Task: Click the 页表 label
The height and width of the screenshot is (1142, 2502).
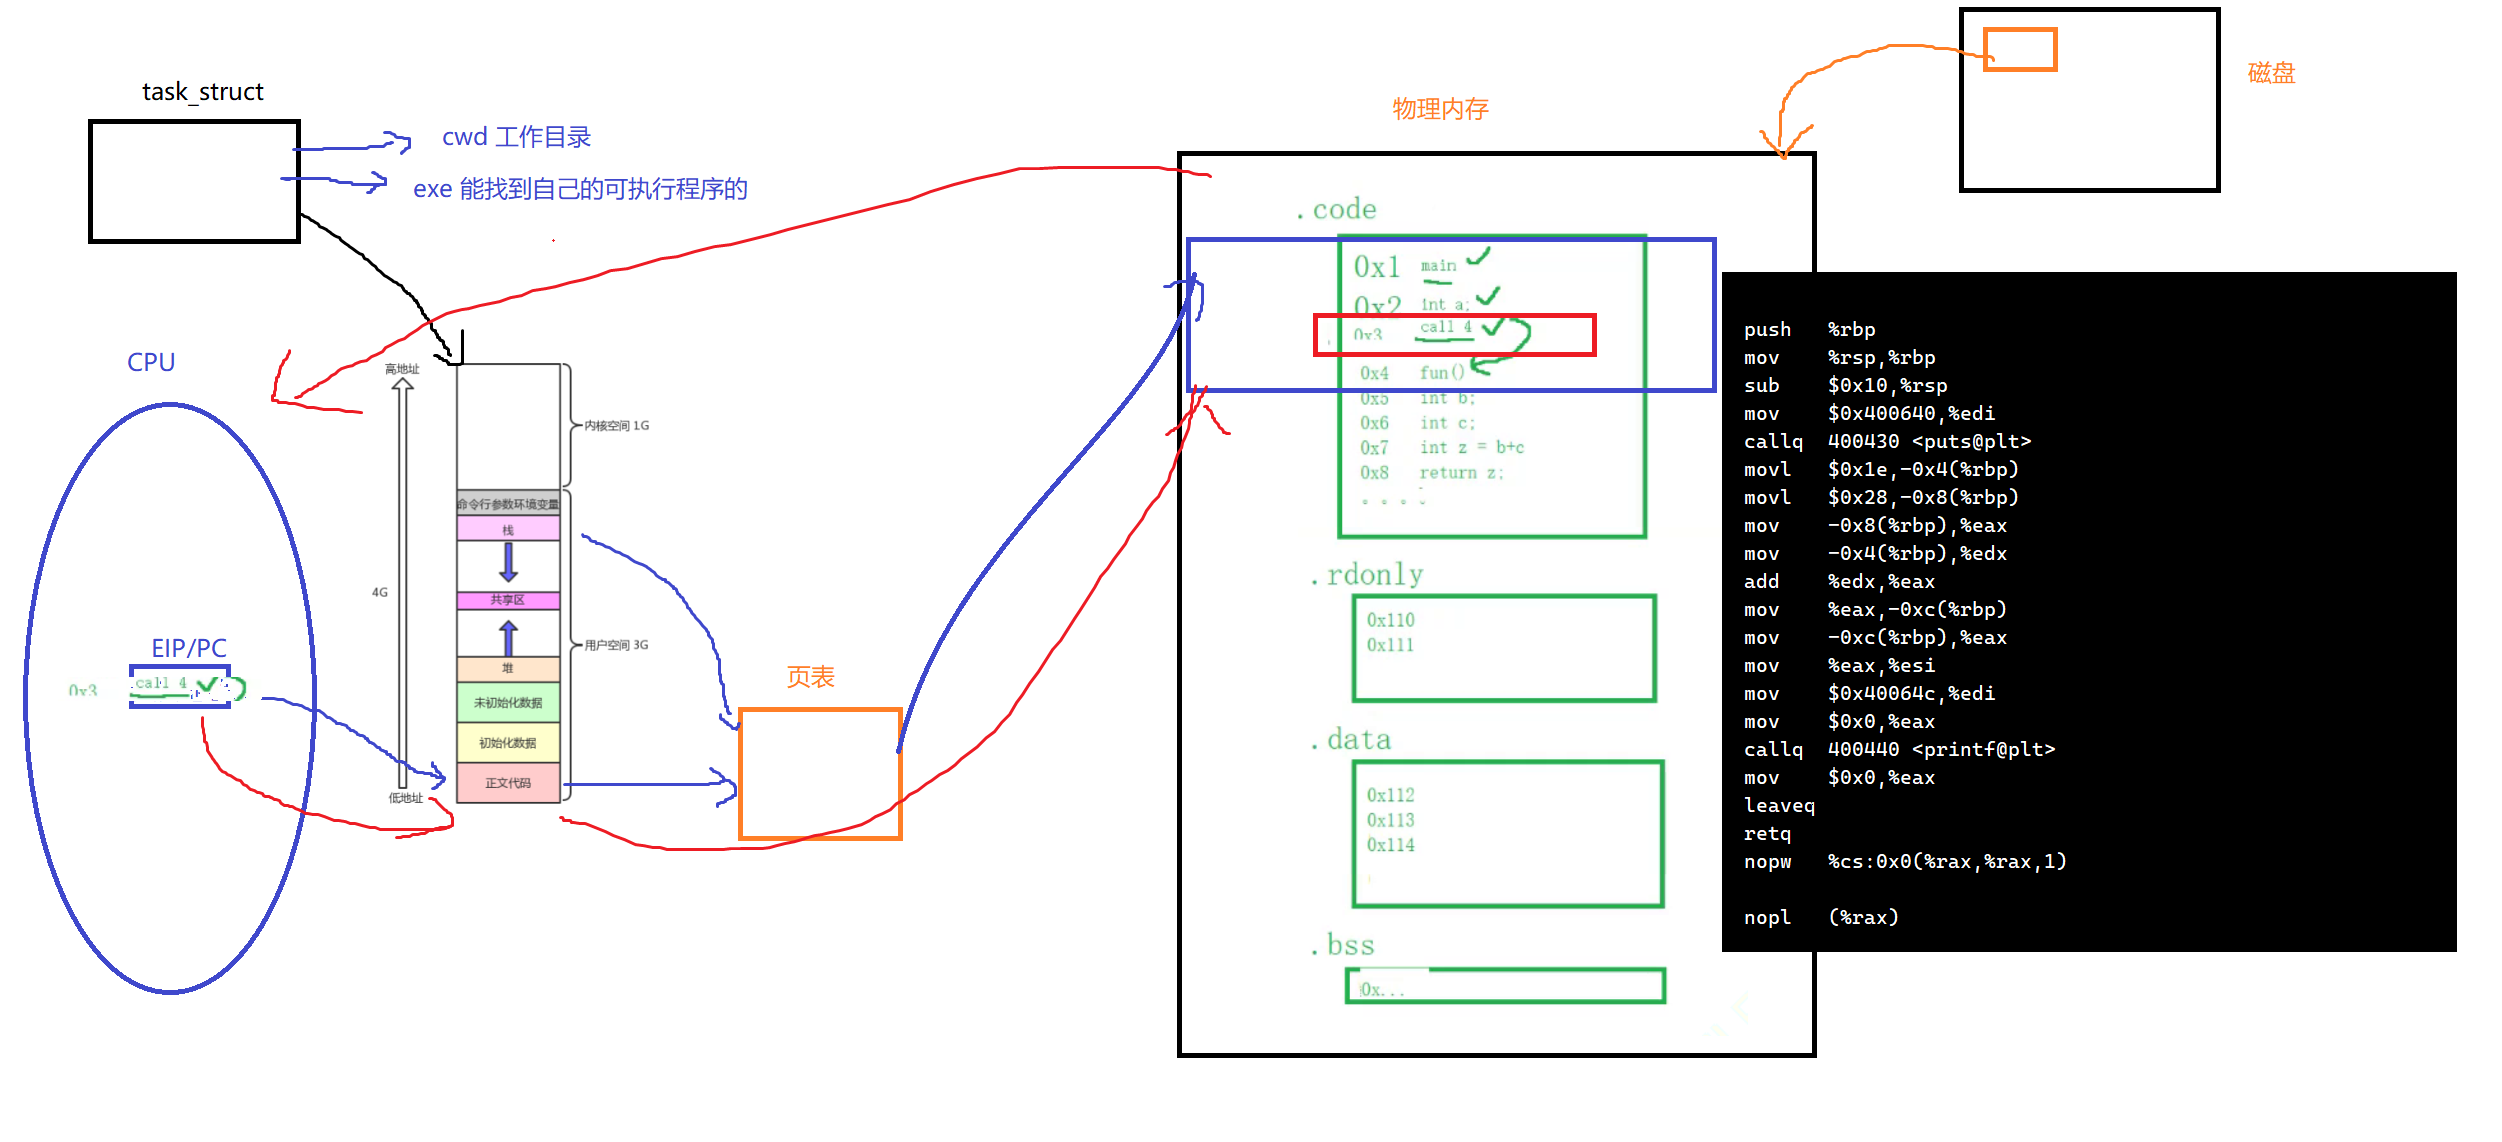Action: [x=810, y=677]
